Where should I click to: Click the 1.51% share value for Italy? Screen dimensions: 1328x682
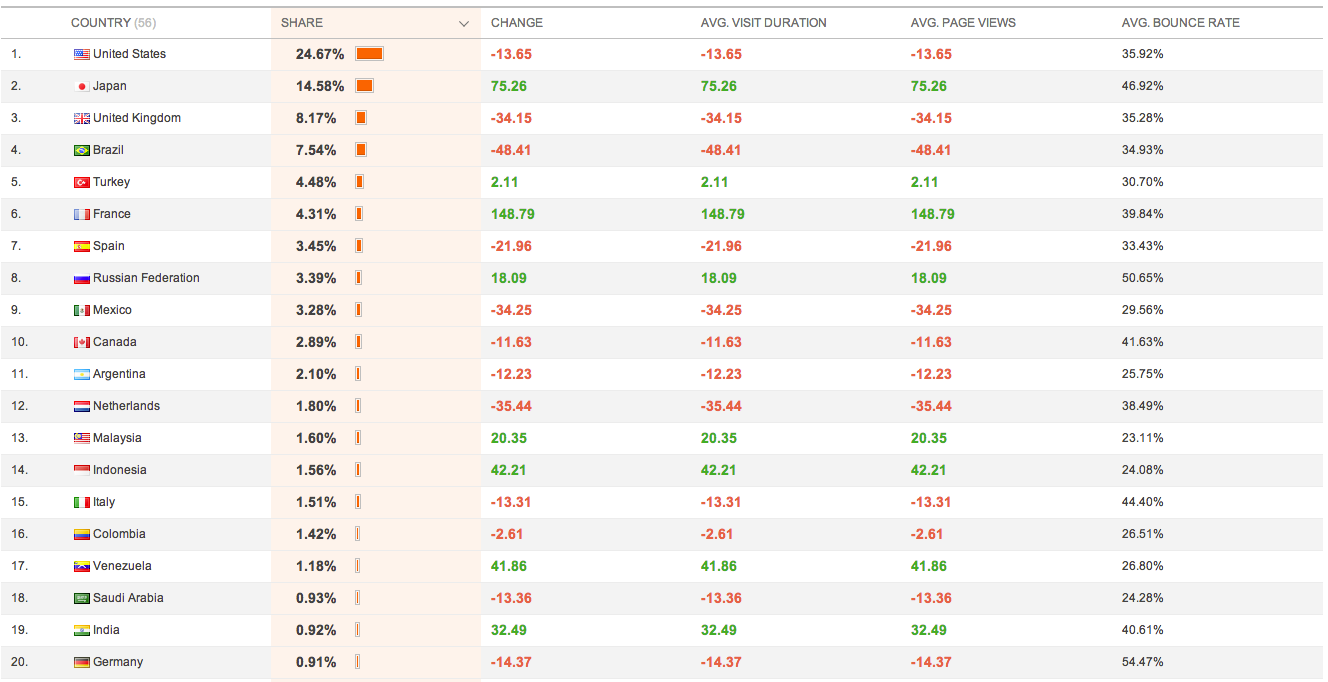(x=316, y=502)
